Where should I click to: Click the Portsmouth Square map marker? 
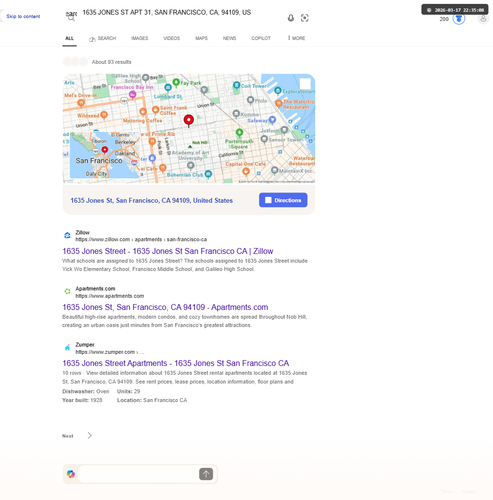[x=239, y=133]
